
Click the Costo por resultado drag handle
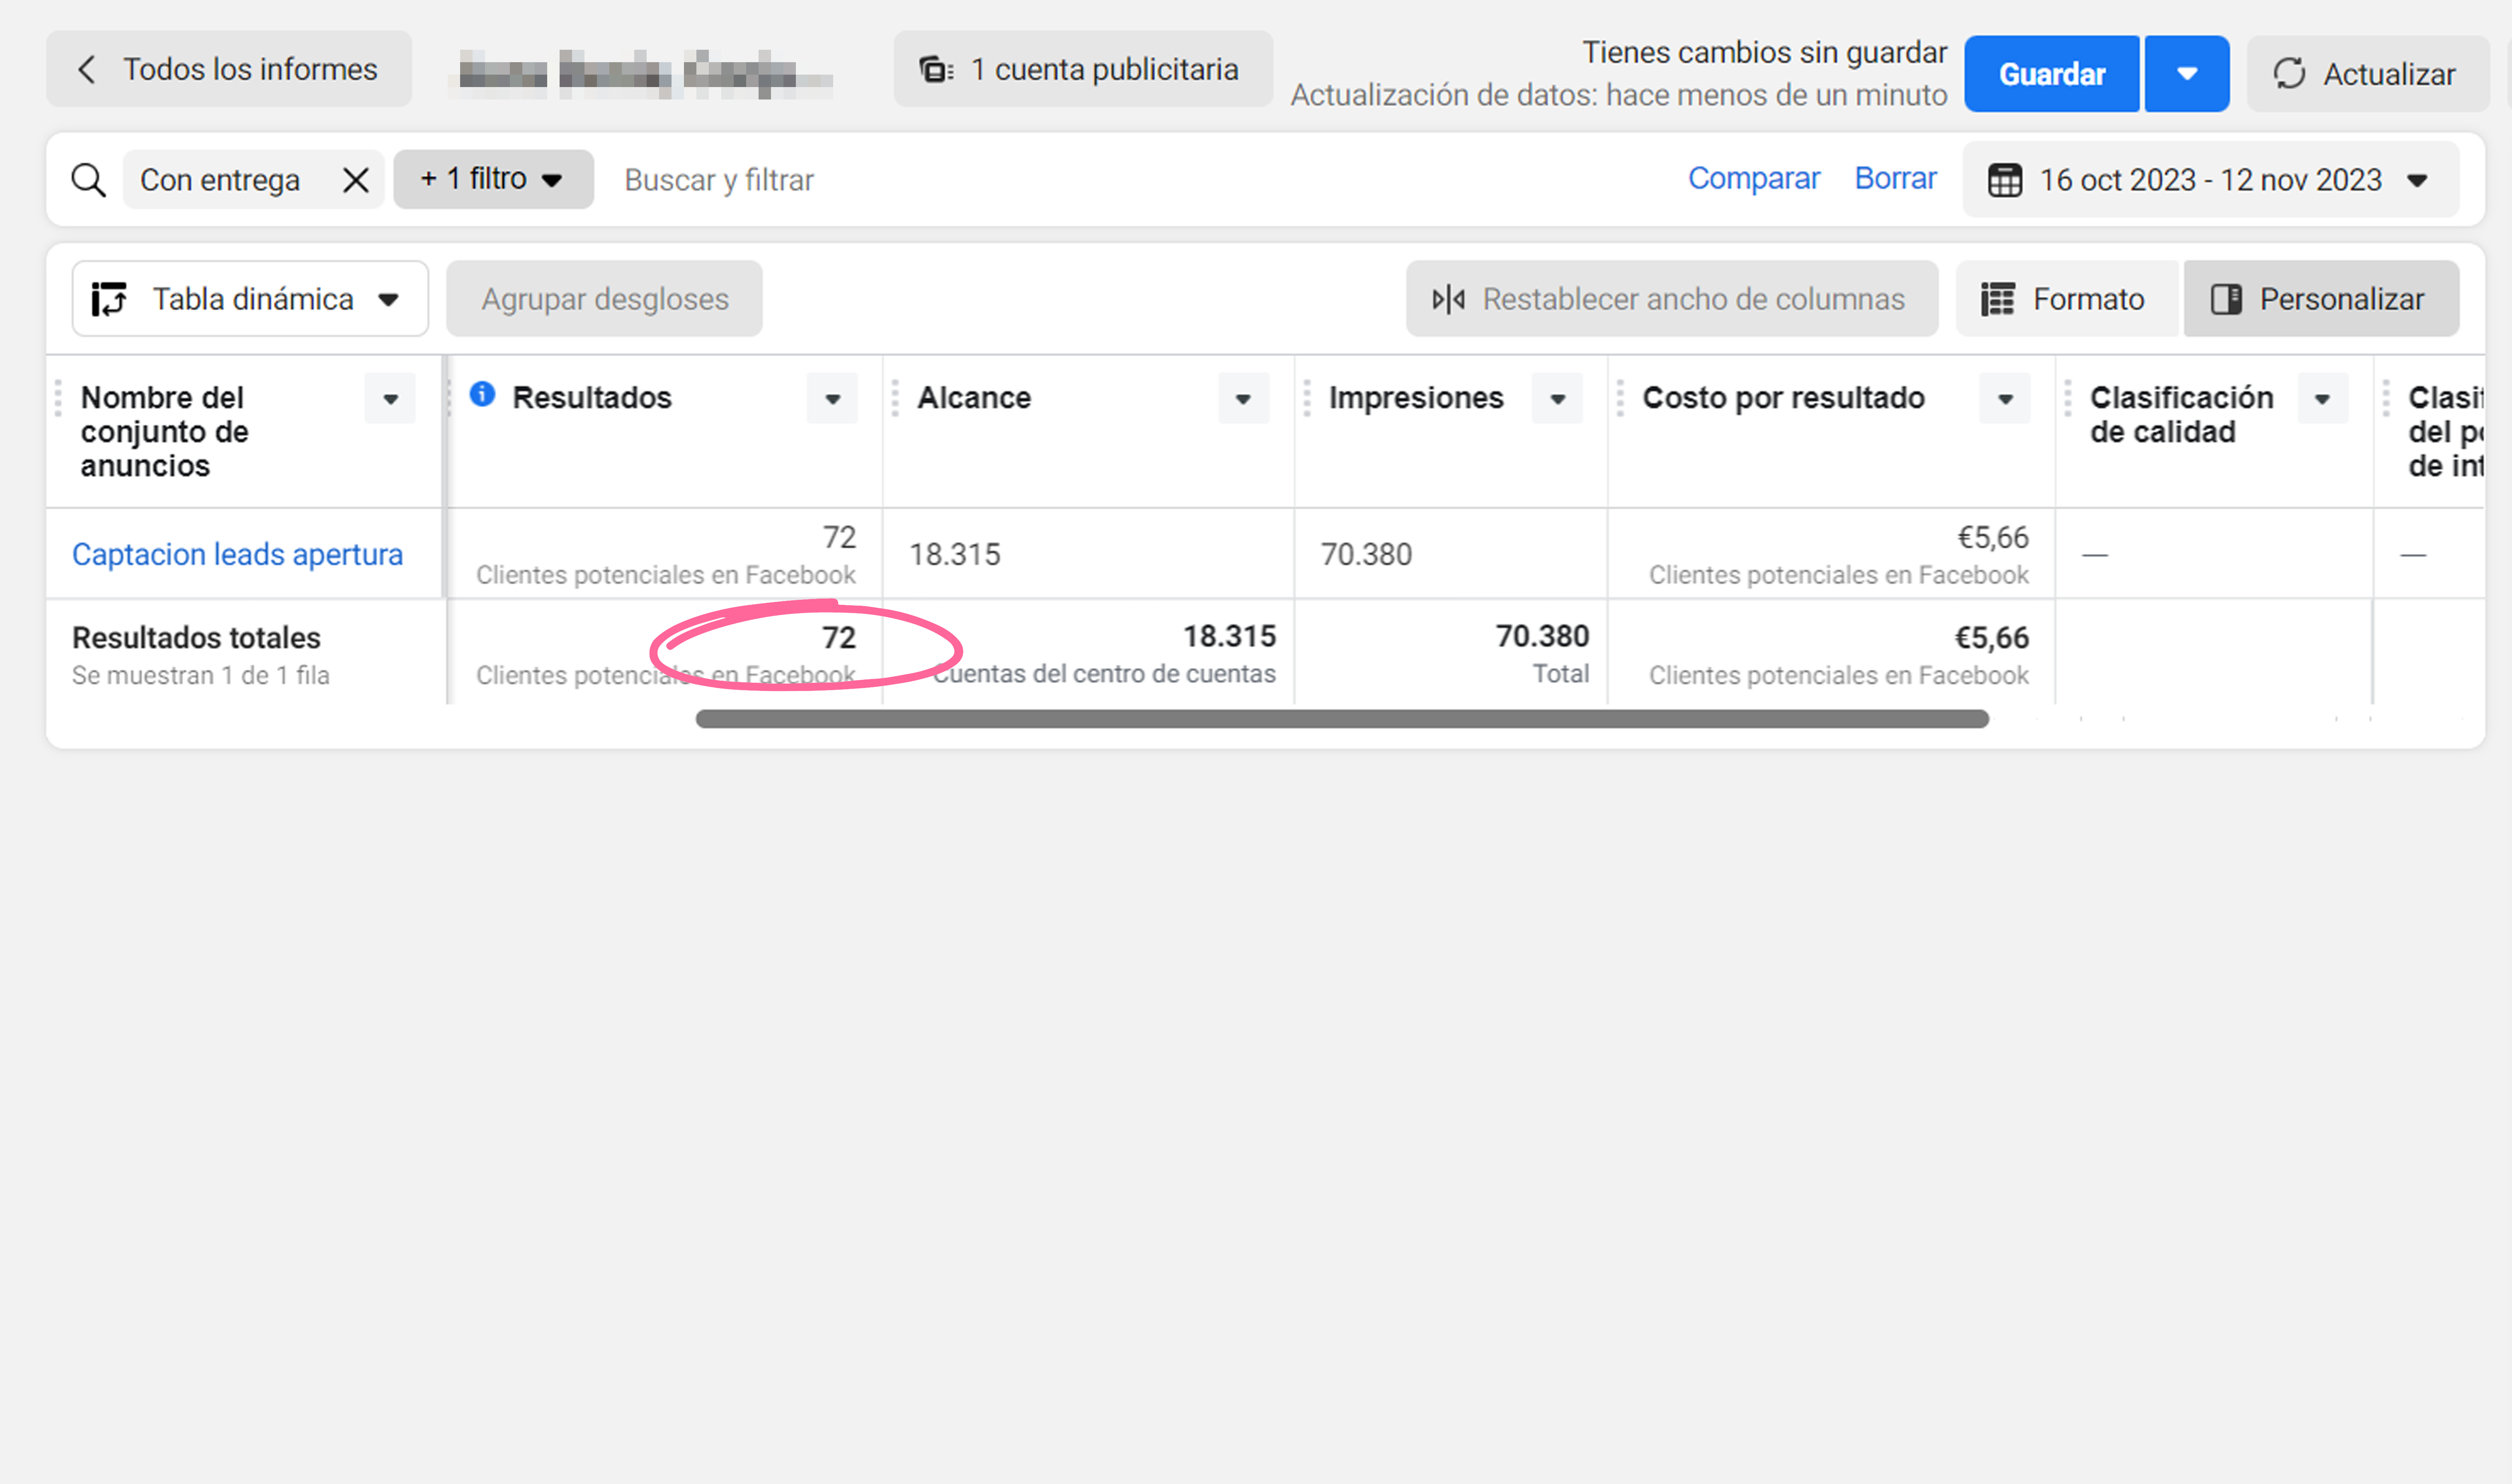coord(1620,398)
